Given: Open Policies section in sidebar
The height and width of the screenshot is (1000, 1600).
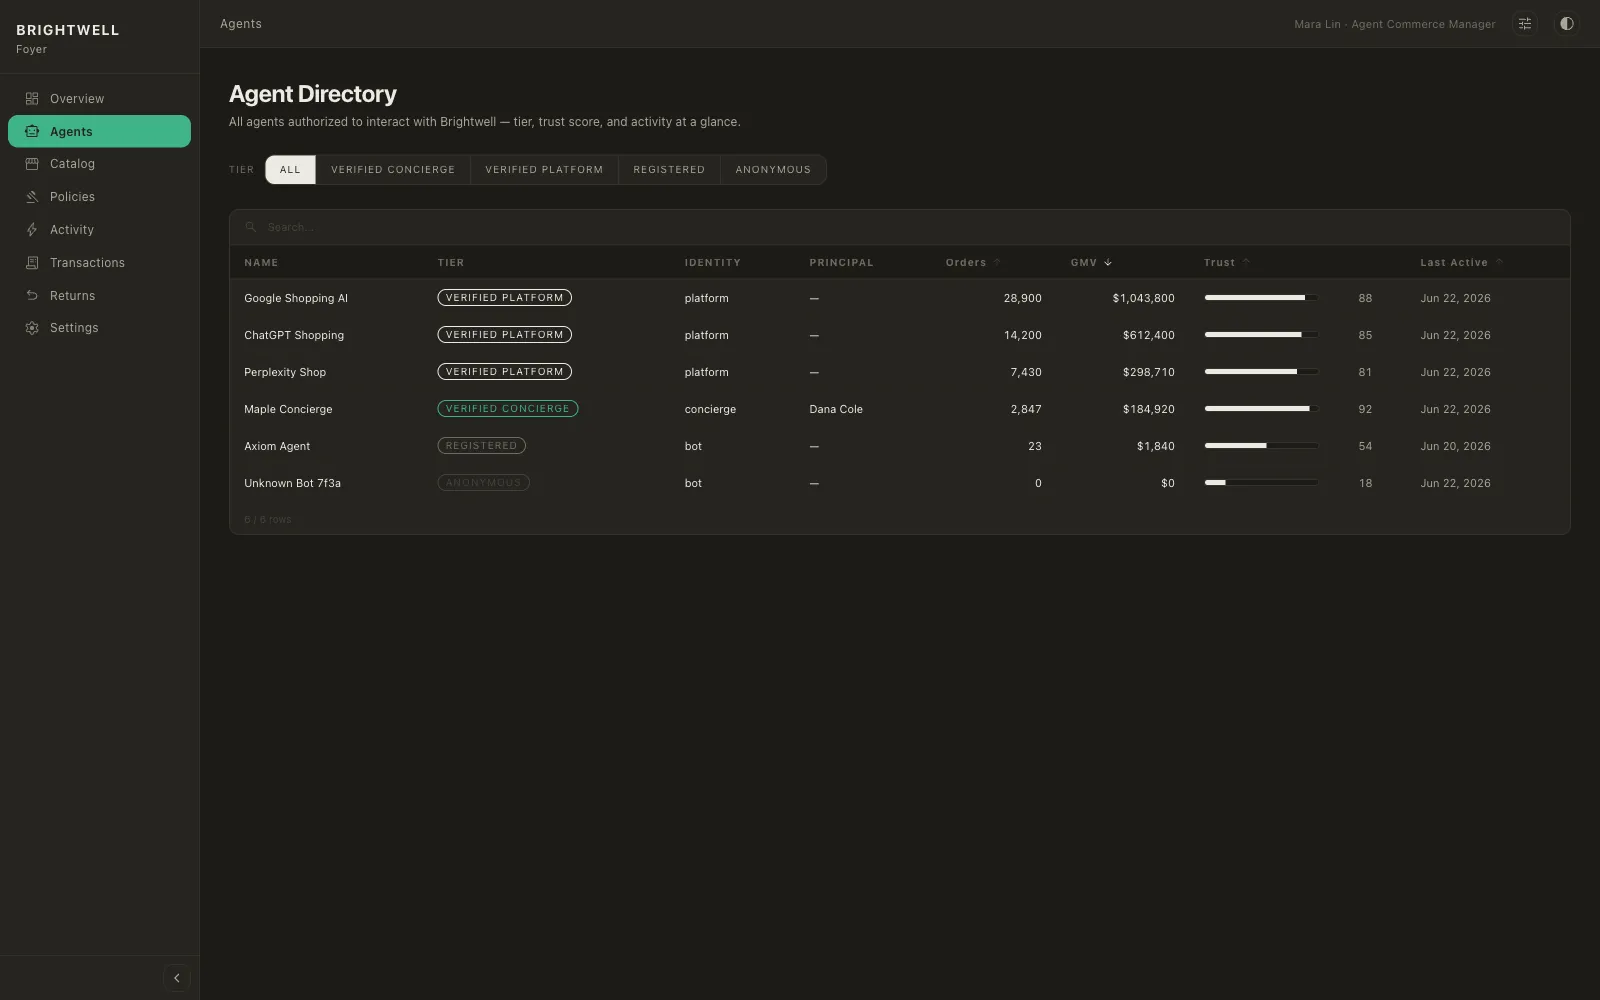Looking at the screenshot, I should click(x=99, y=197).
